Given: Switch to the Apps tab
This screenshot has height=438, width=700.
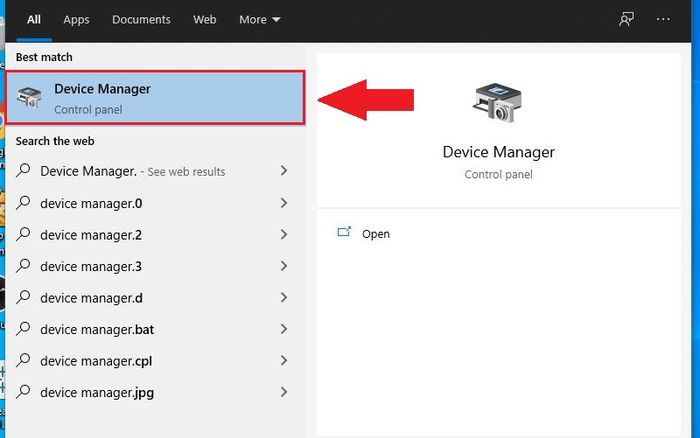Looking at the screenshot, I should point(76,20).
